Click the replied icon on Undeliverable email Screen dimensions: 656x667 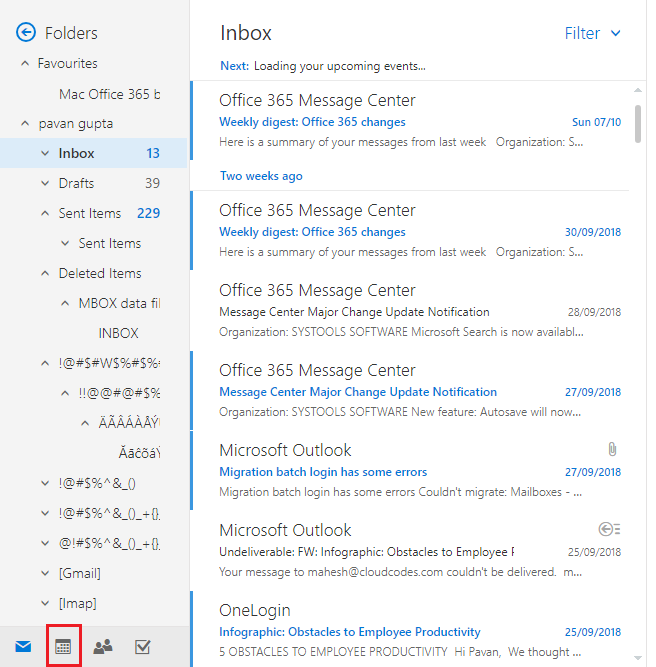coord(609,529)
